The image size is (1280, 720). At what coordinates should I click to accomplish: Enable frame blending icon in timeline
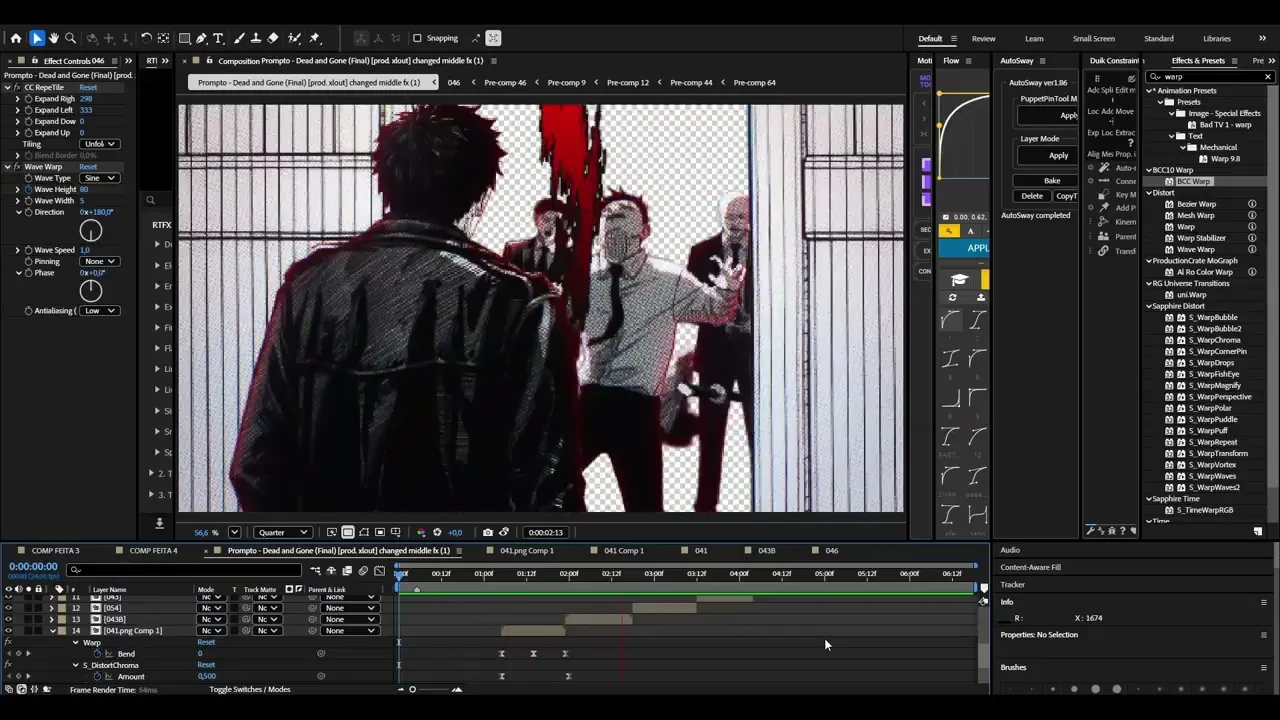[x=347, y=571]
